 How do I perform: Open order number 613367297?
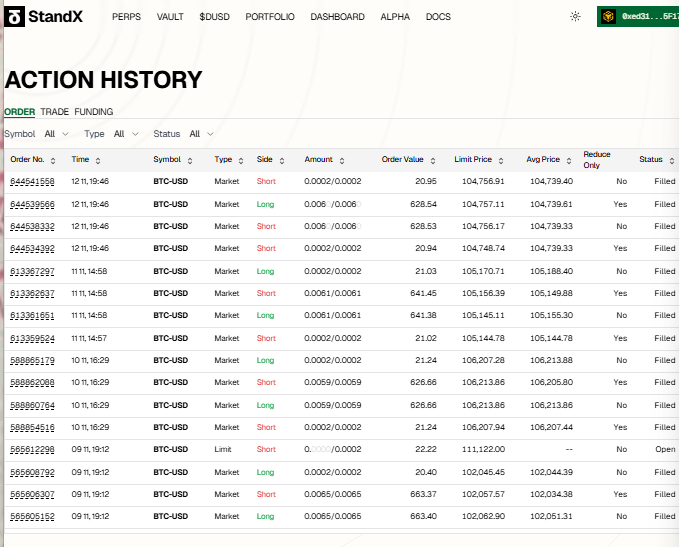[32, 272]
